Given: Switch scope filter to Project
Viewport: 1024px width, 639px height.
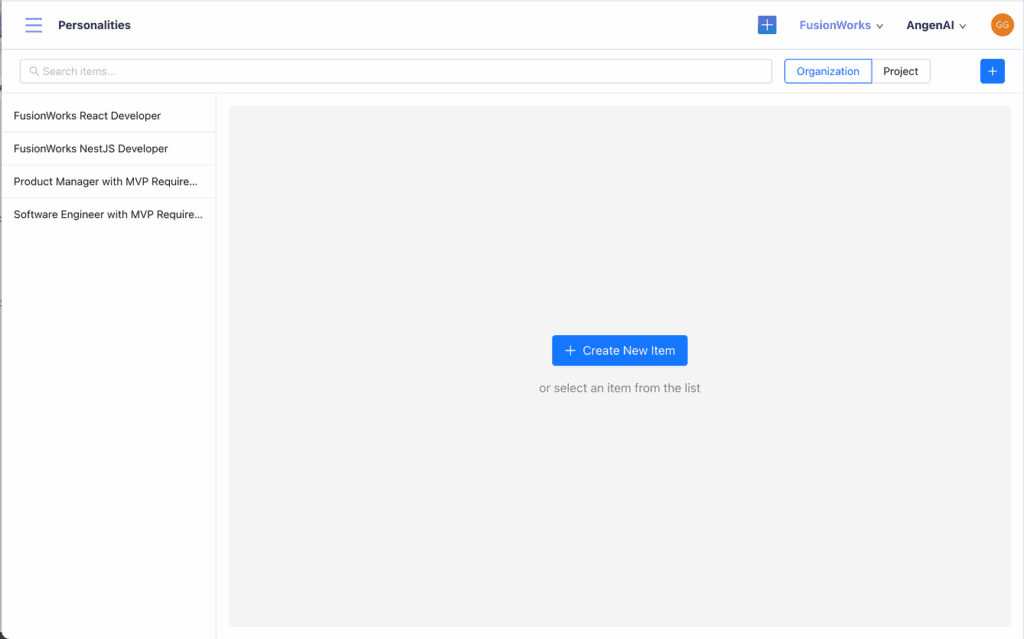Looking at the screenshot, I should 900,72.
